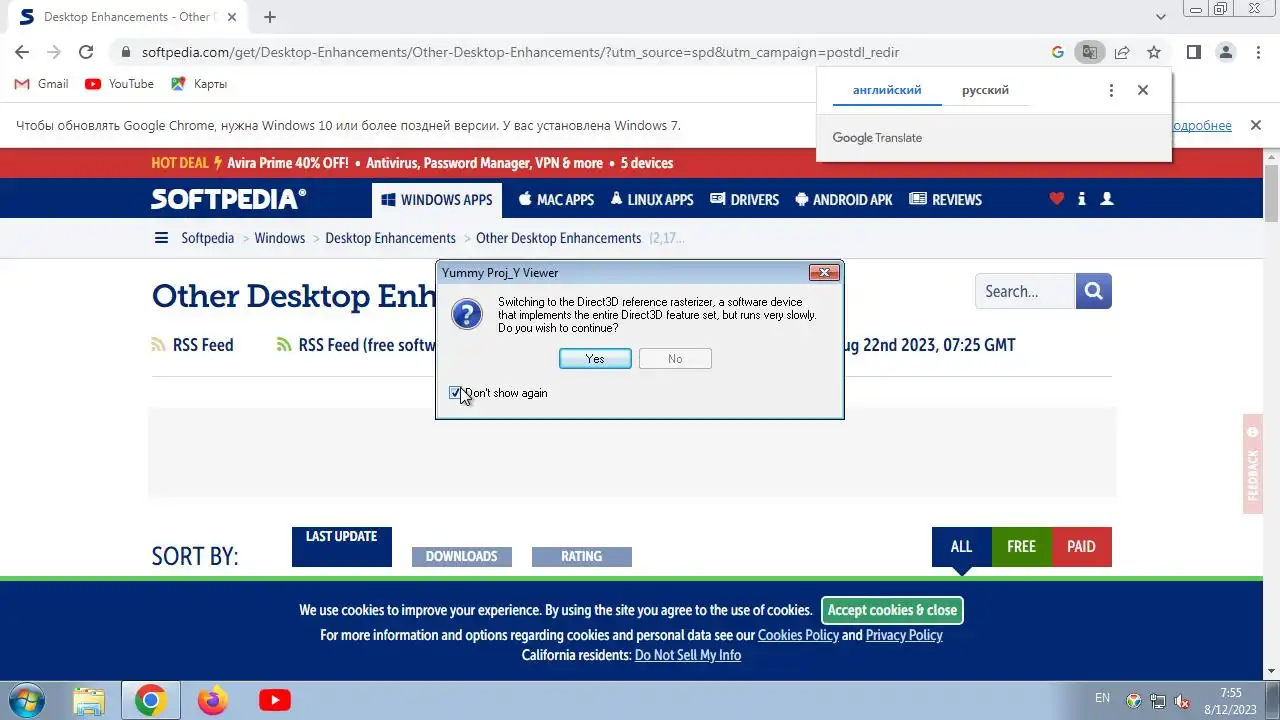This screenshot has width=1280, height=720.
Task: Filter listings by ALL
Action: pos(961,546)
